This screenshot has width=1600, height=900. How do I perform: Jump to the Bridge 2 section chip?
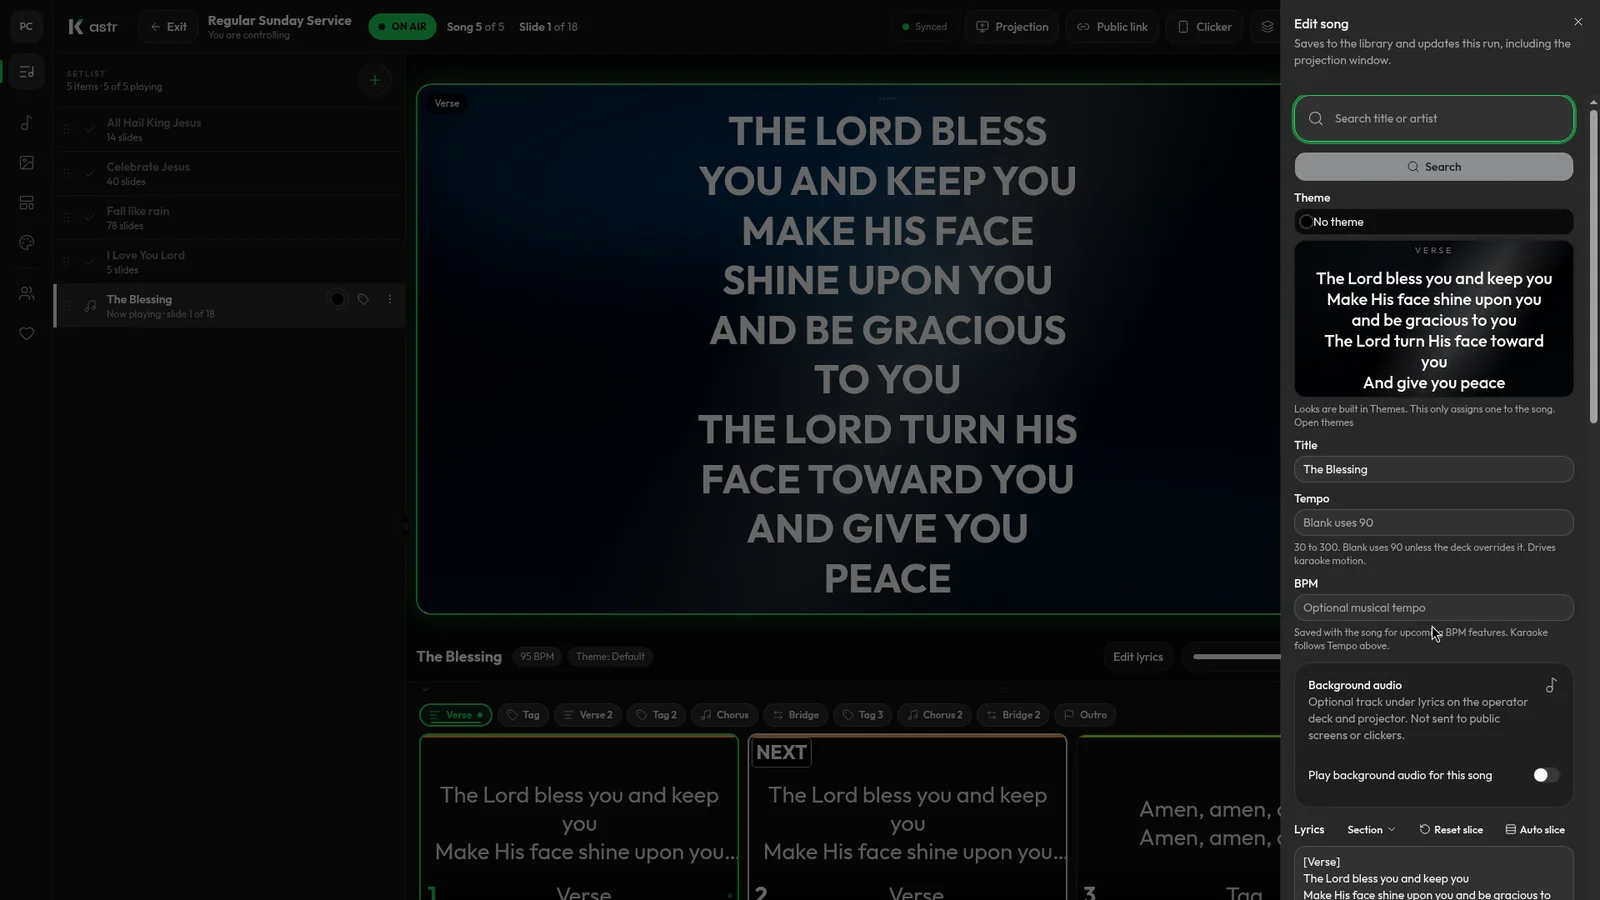click(1013, 715)
